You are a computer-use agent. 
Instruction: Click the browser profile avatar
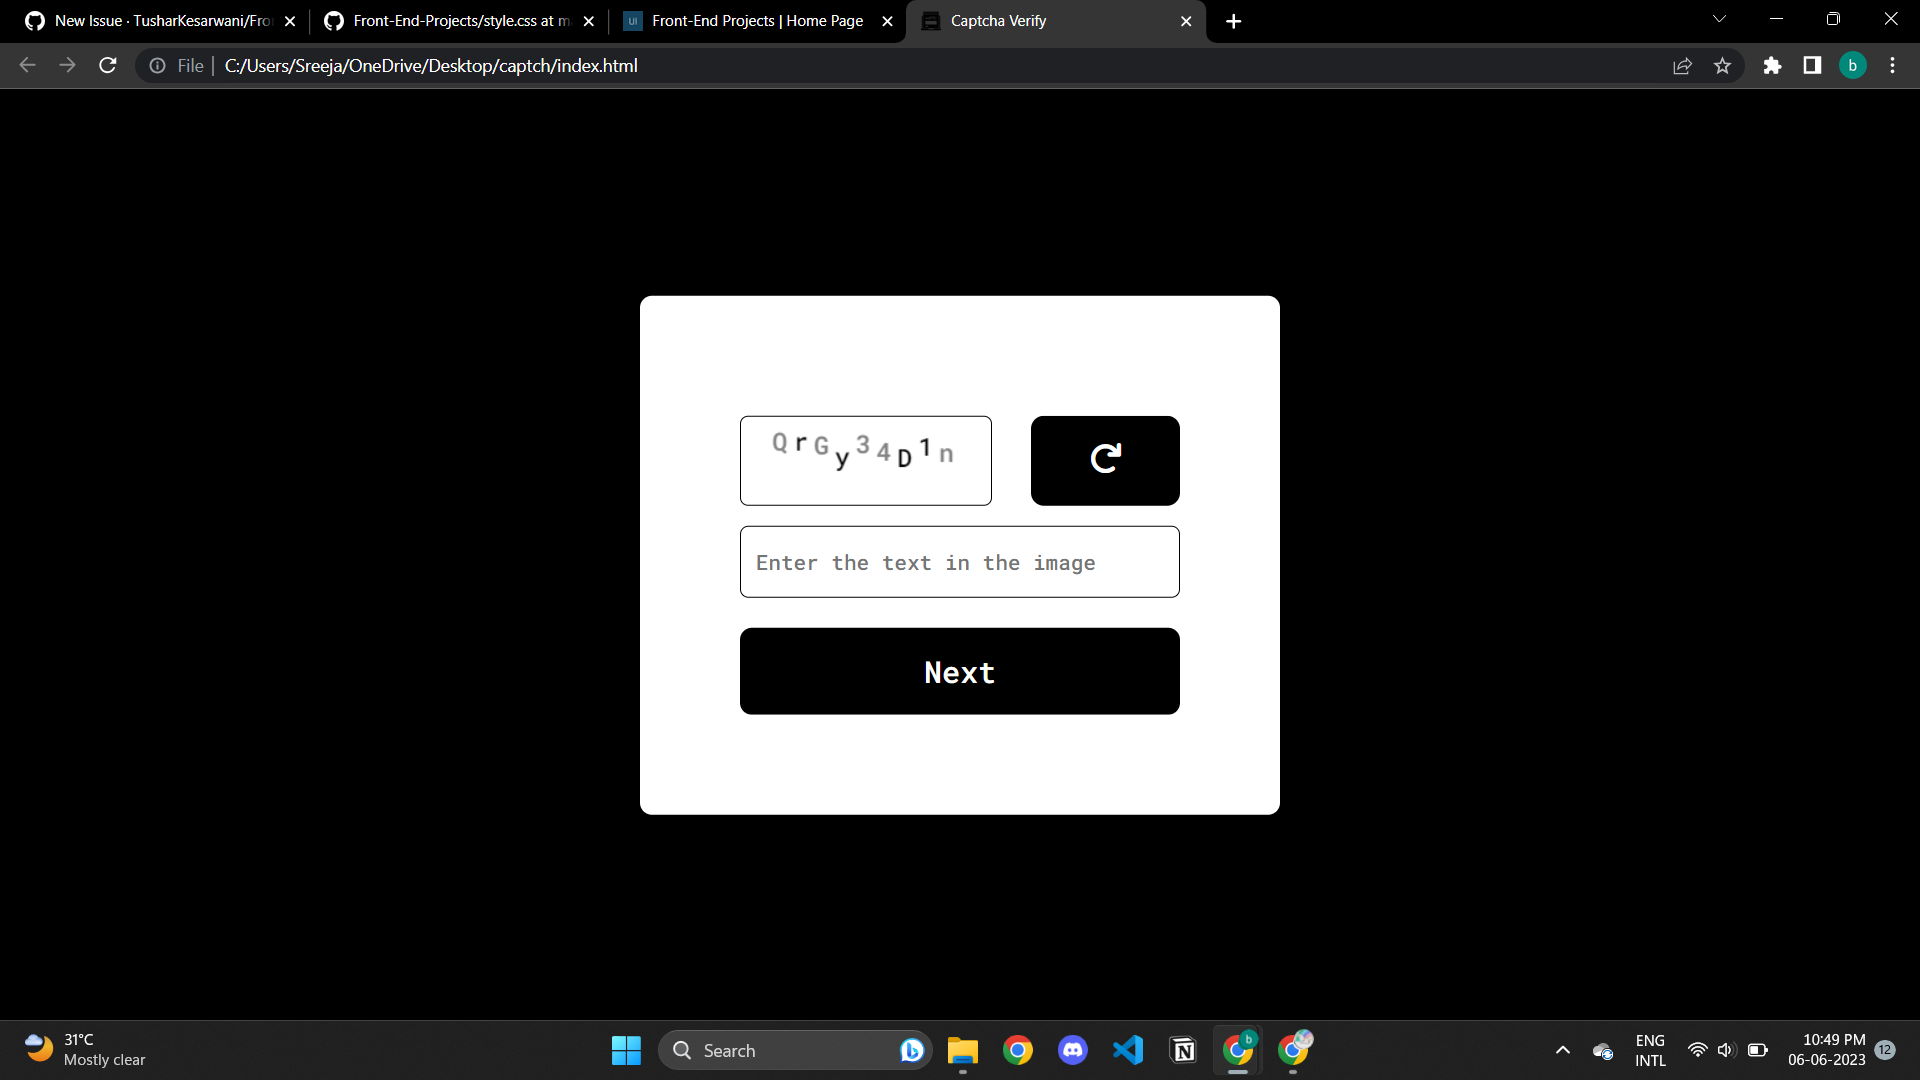tap(1853, 65)
